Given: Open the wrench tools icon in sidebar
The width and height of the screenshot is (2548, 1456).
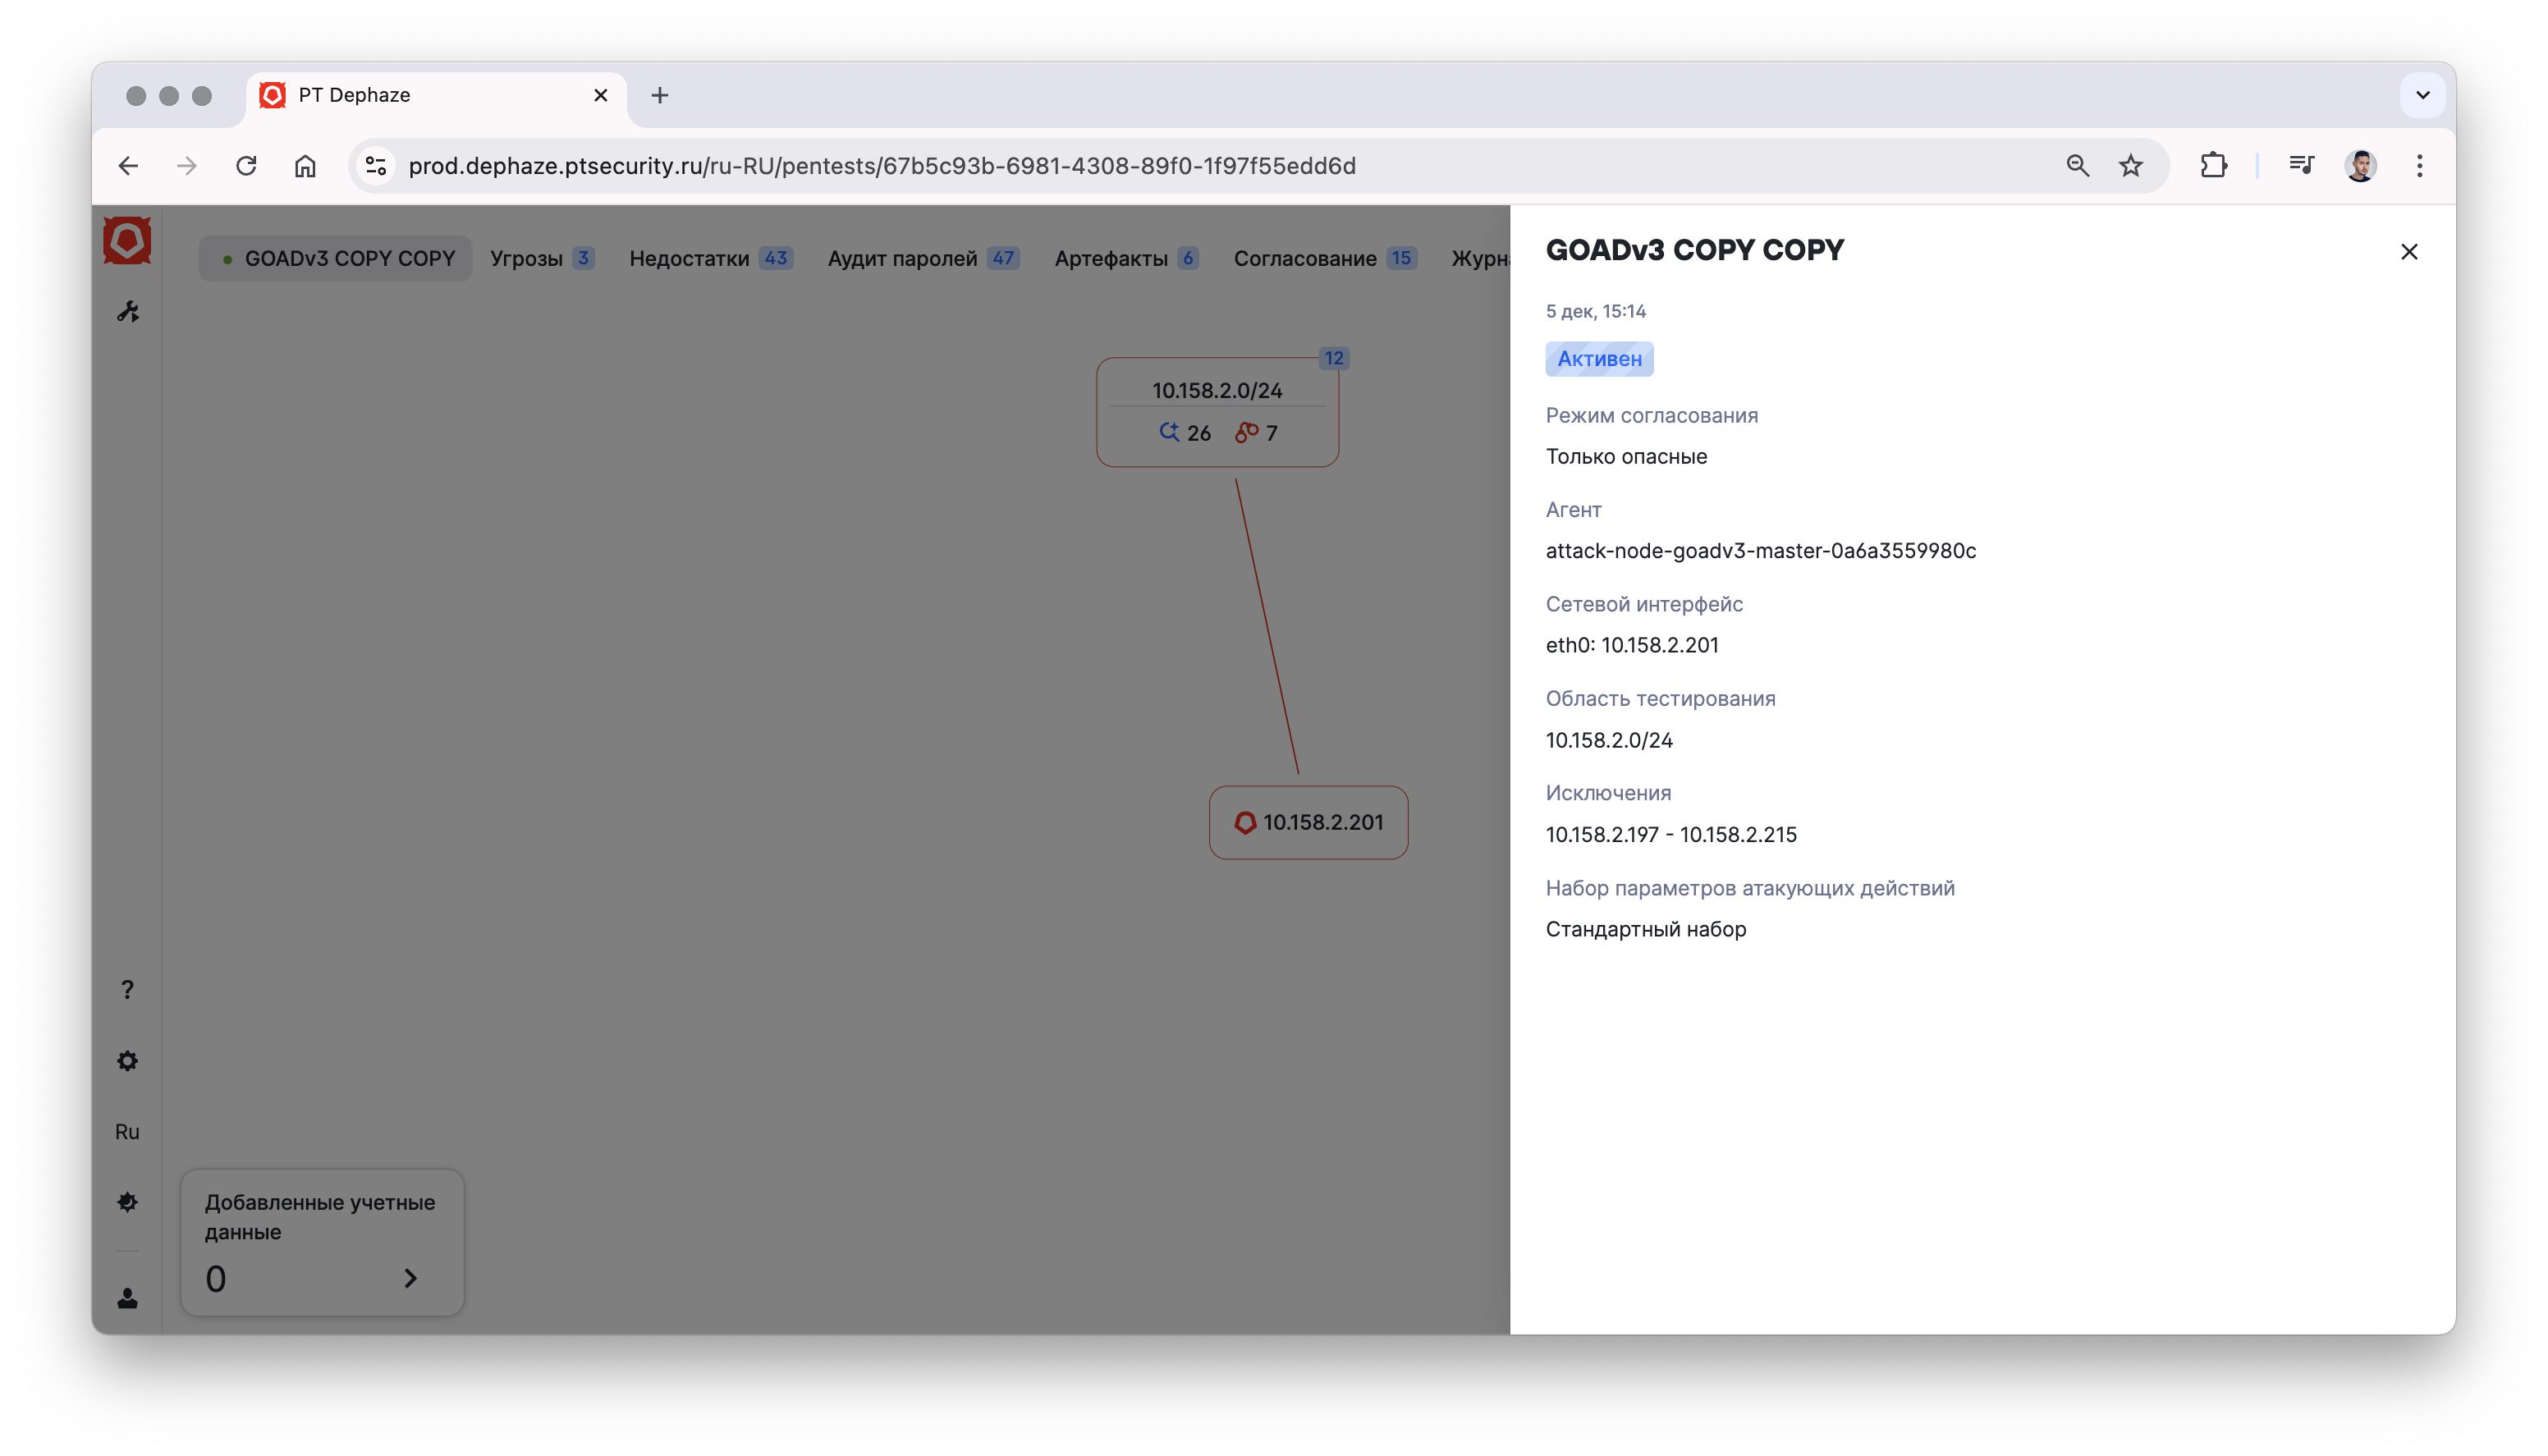Looking at the screenshot, I should pos(128,312).
